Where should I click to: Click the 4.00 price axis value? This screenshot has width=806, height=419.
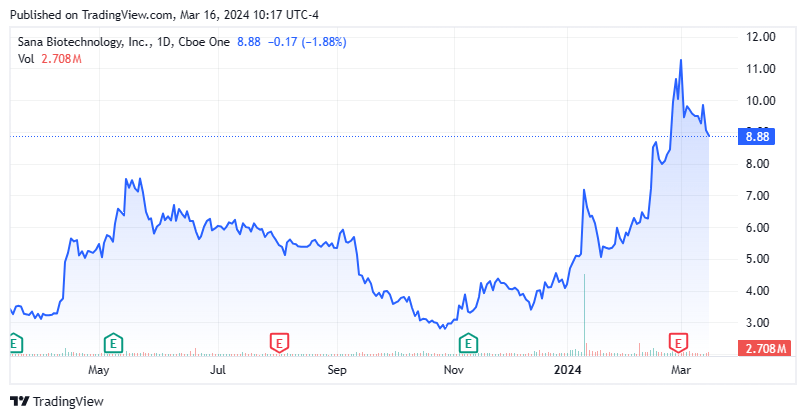pyautogui.click(x=758, y=291)
